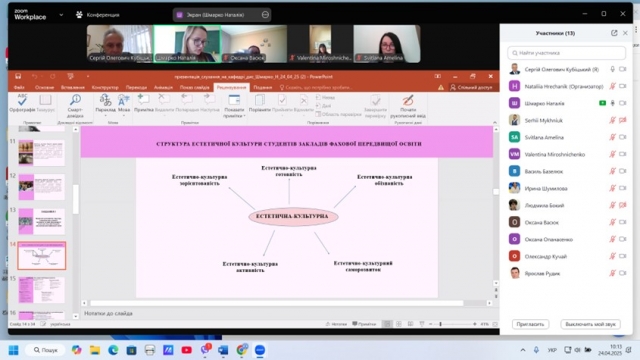The image size is (640, 360).
Task: Open Смарт-довідка smart lookup
Action: click(75, 106)
